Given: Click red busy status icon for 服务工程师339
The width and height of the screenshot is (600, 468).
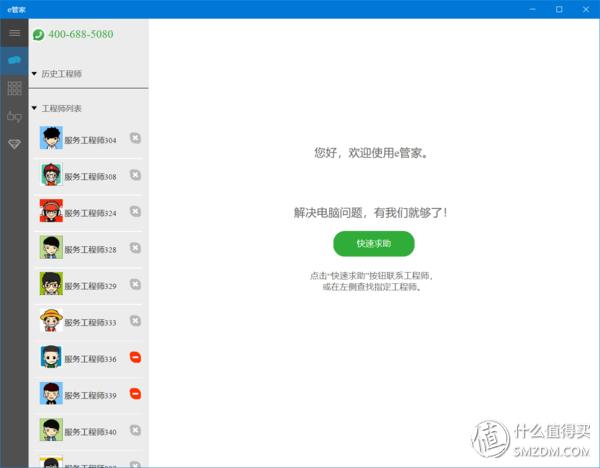Looking at the screenshot, I should (135, 394).
